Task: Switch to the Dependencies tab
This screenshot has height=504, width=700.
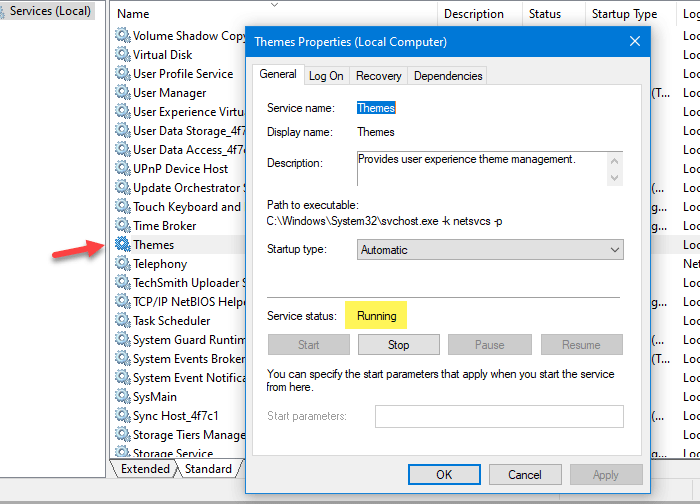Action: coord(448,75)
